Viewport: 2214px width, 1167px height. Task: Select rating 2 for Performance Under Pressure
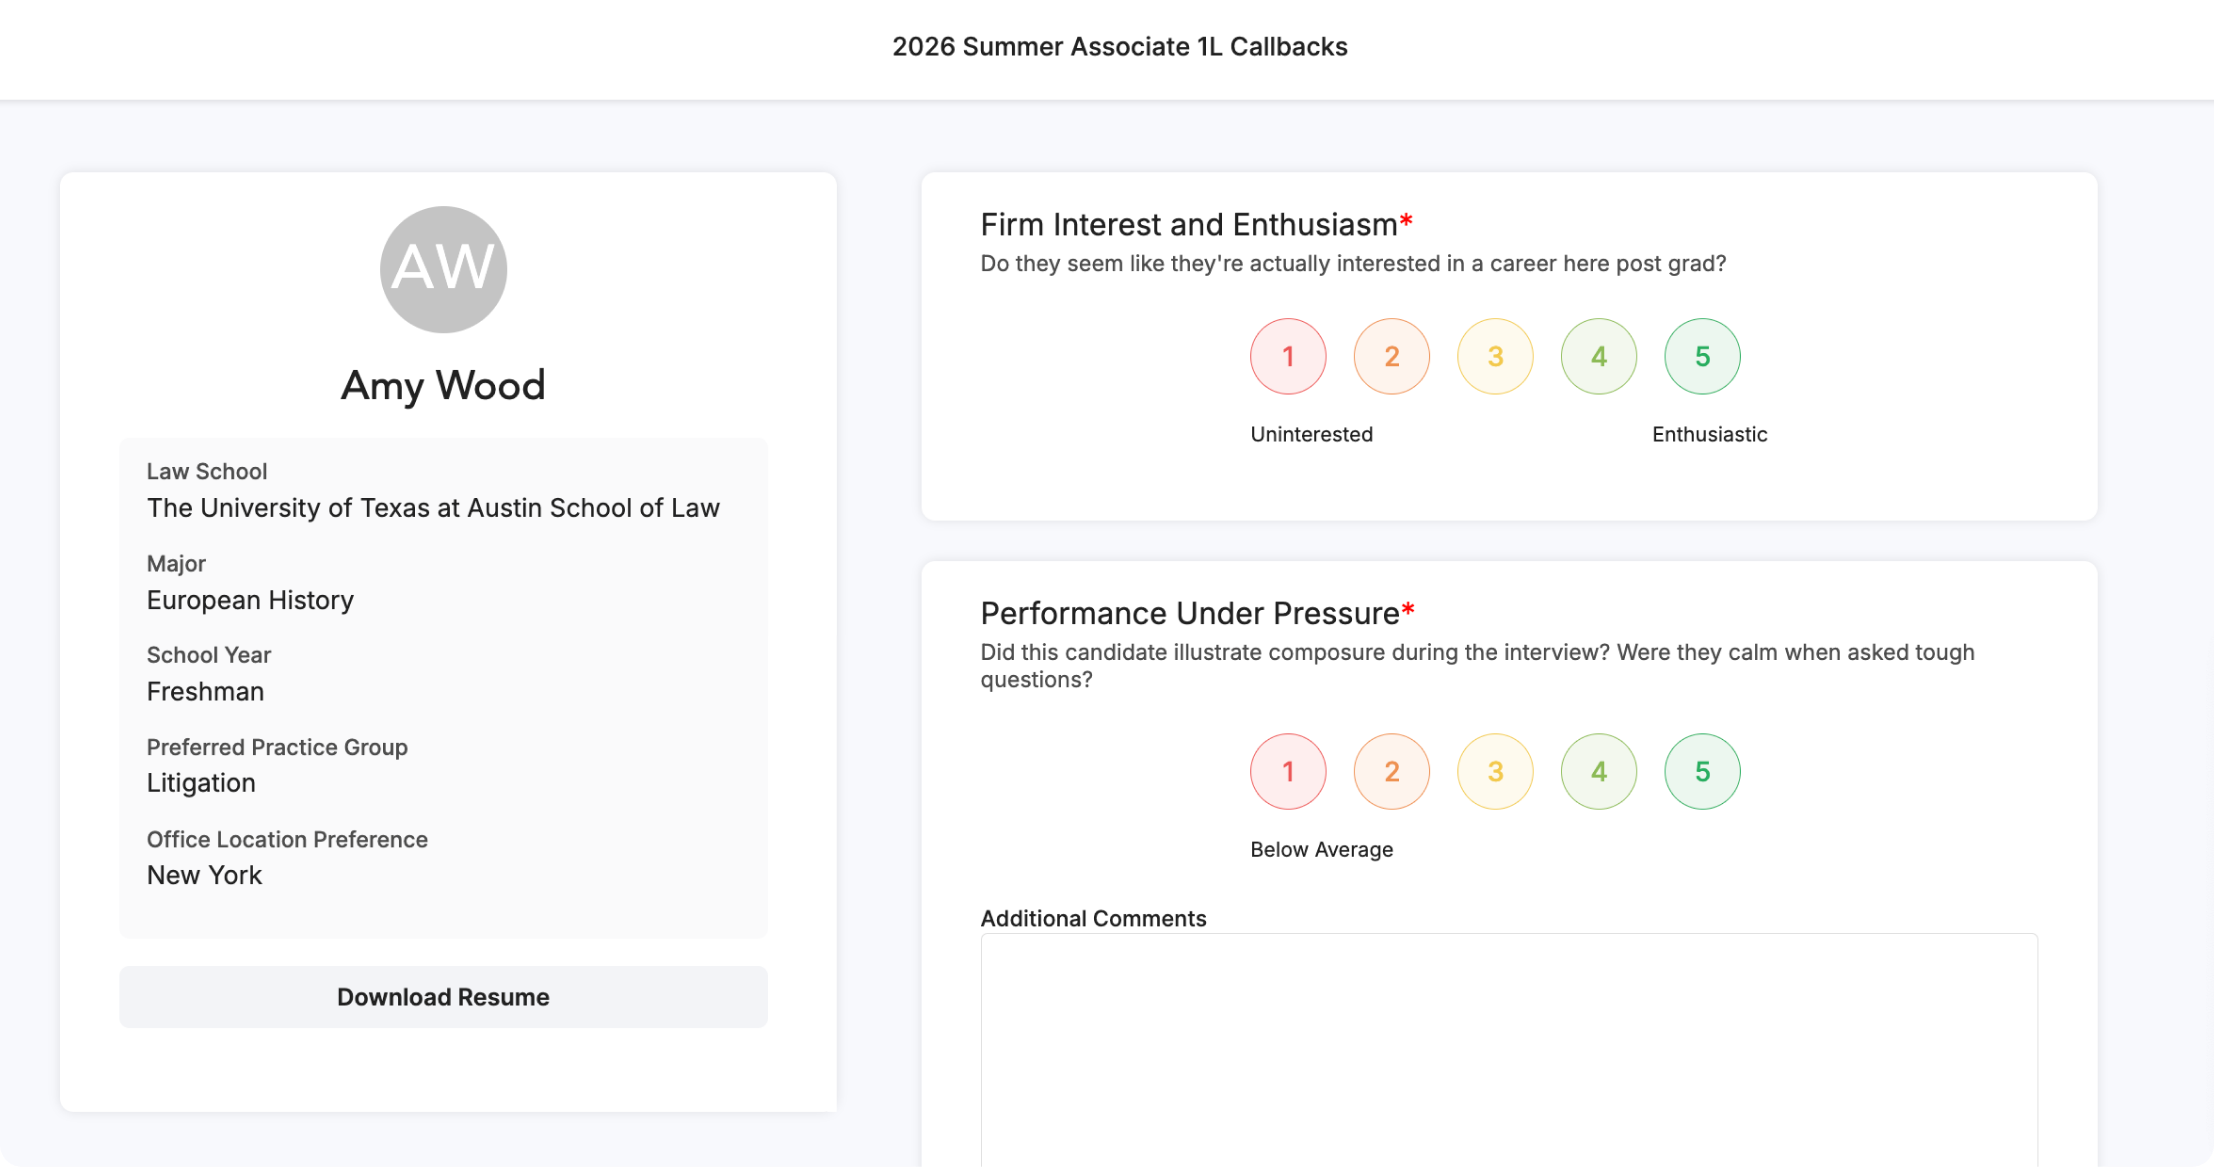(1392, 771)
